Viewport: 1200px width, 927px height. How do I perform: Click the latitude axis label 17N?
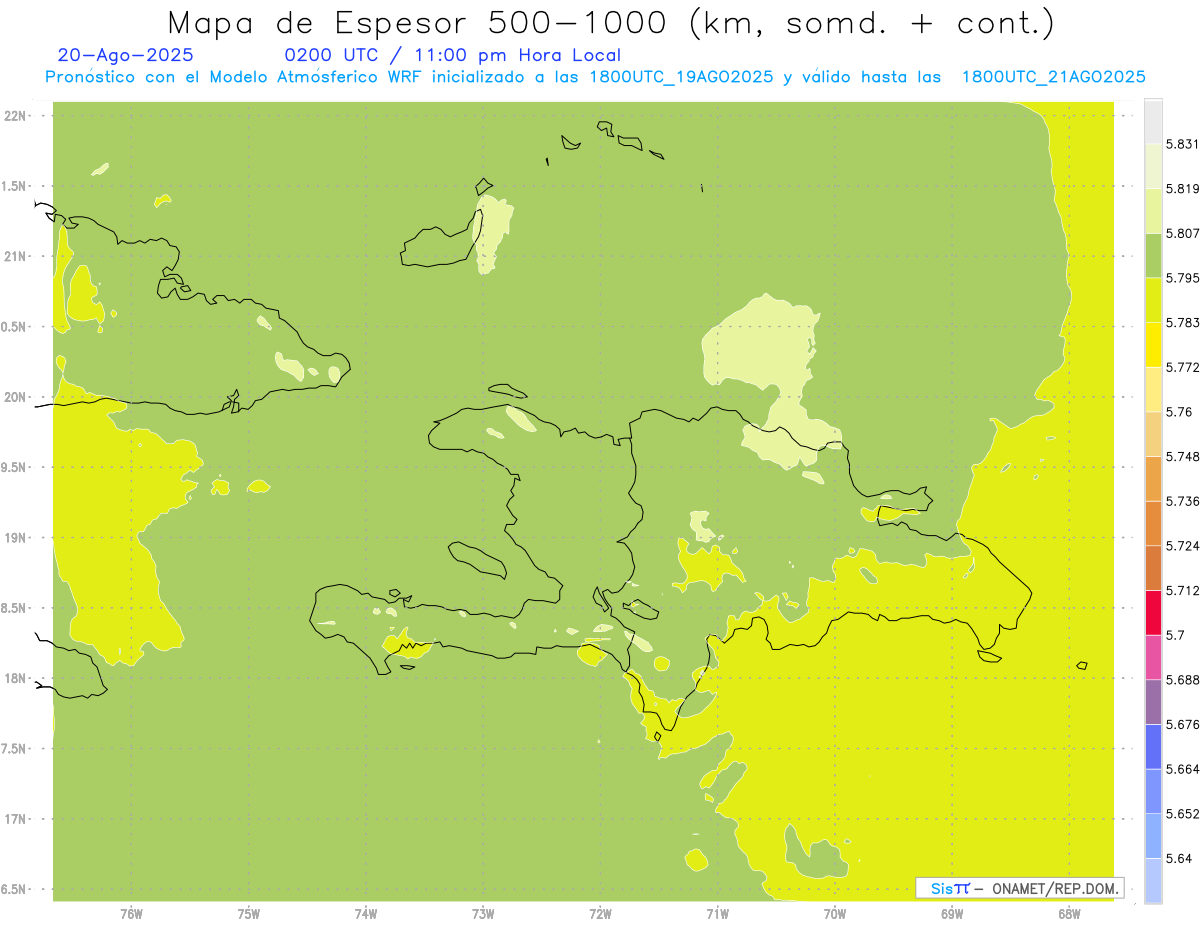coord(15,819)
